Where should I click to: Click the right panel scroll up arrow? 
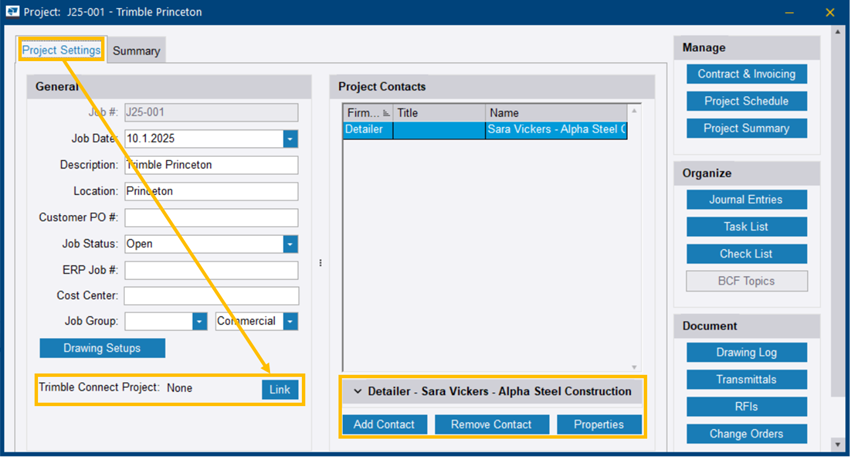[x=838, y=32]
